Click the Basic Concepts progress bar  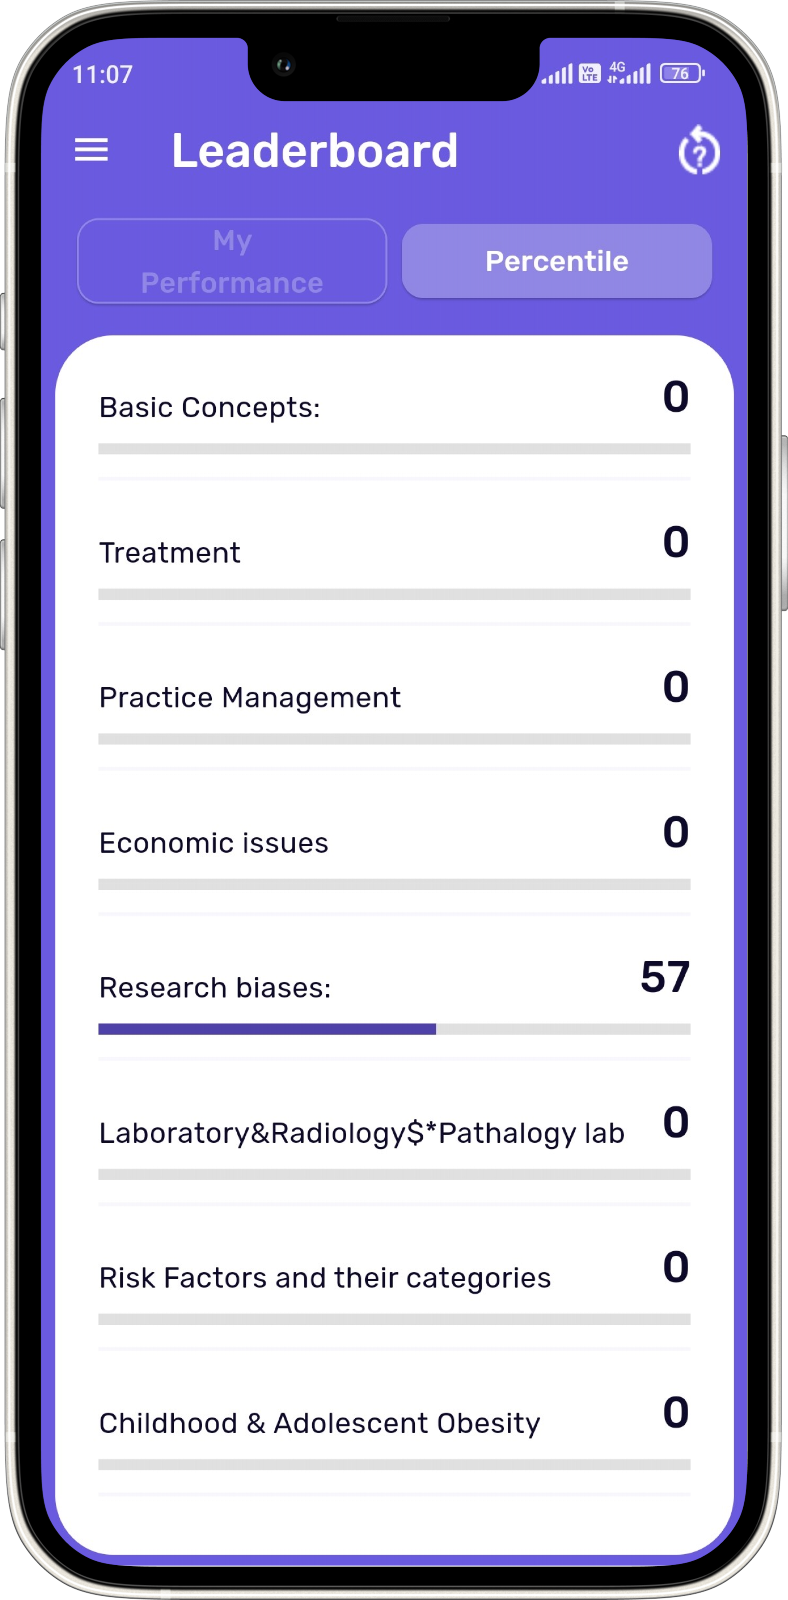(394, 449)
